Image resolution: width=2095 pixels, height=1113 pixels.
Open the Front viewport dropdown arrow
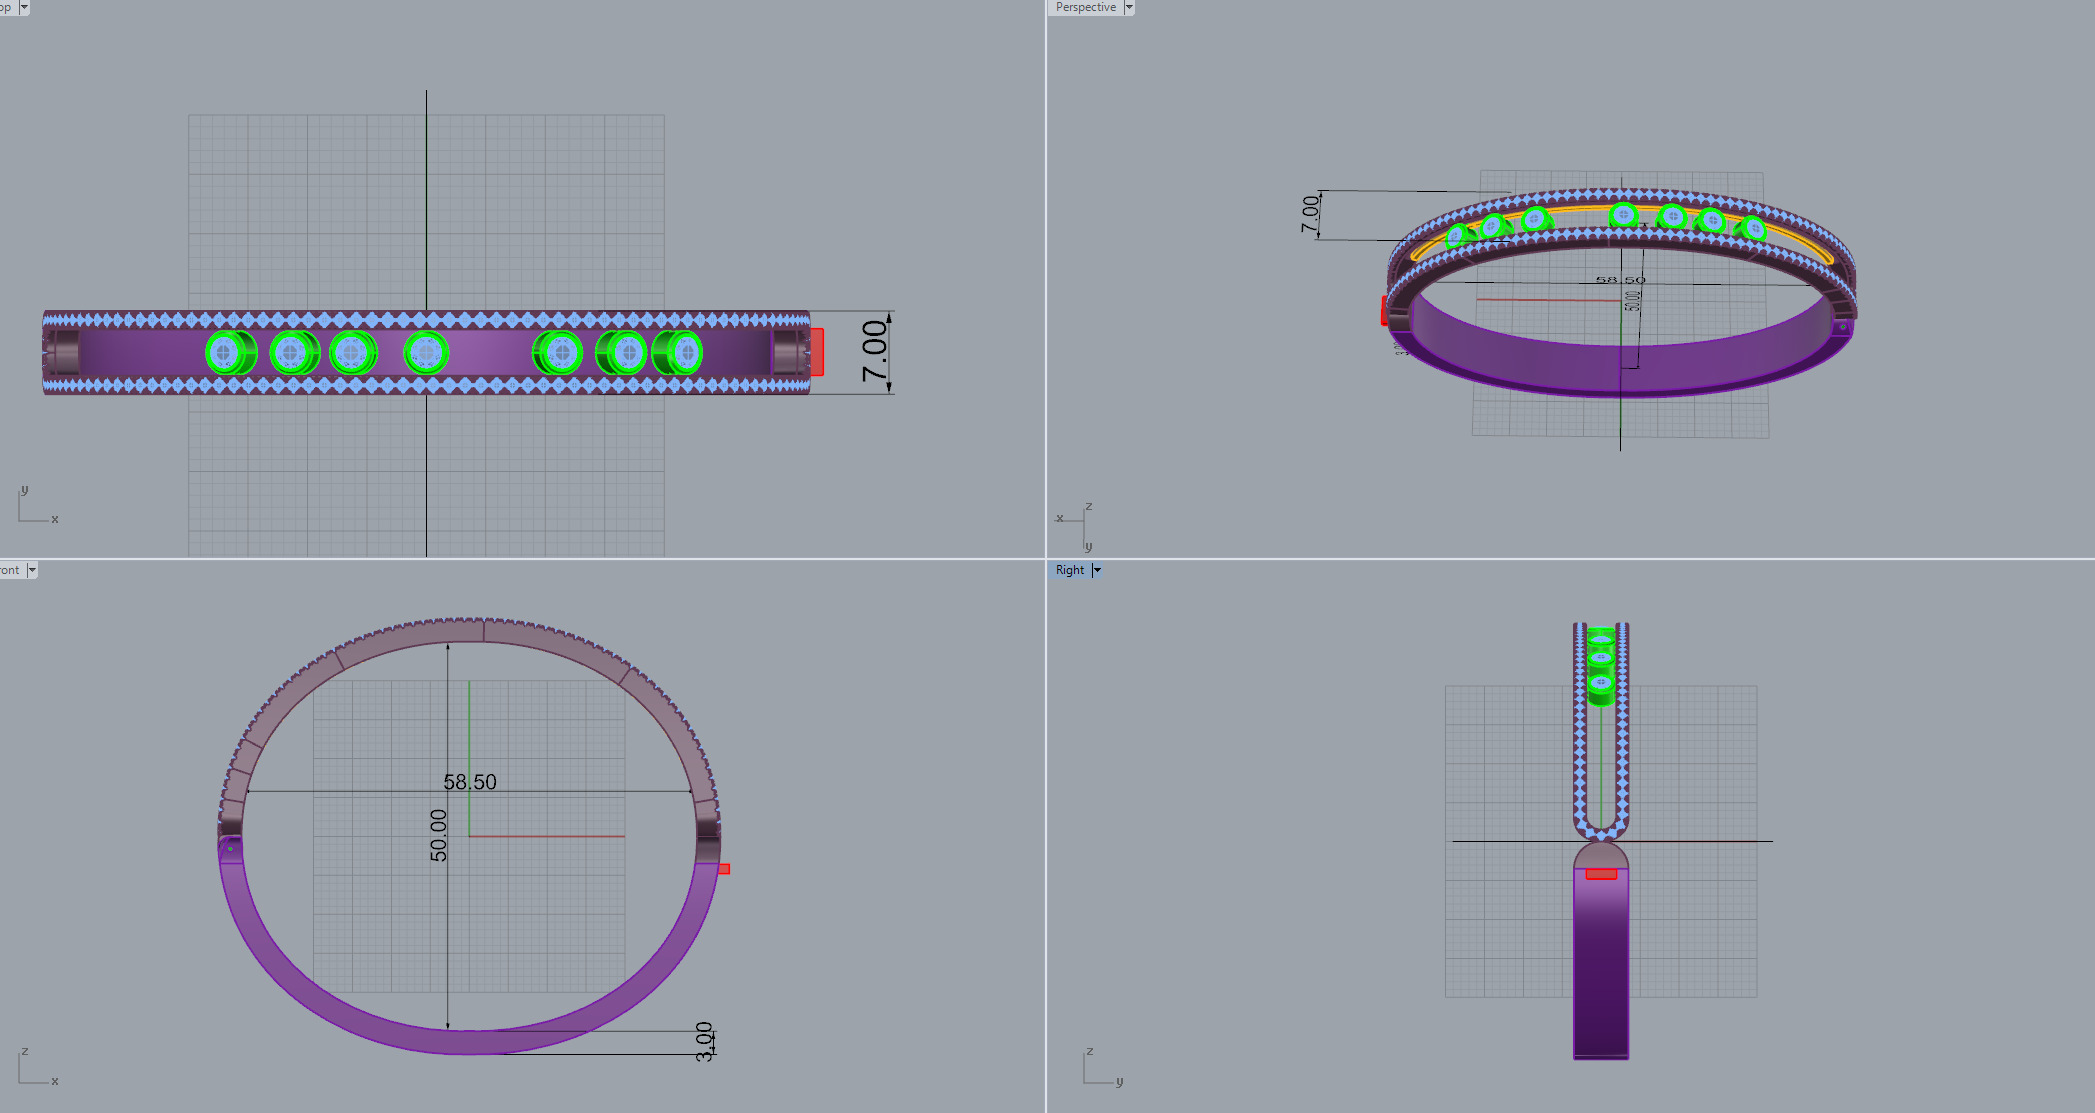(32, 570)
